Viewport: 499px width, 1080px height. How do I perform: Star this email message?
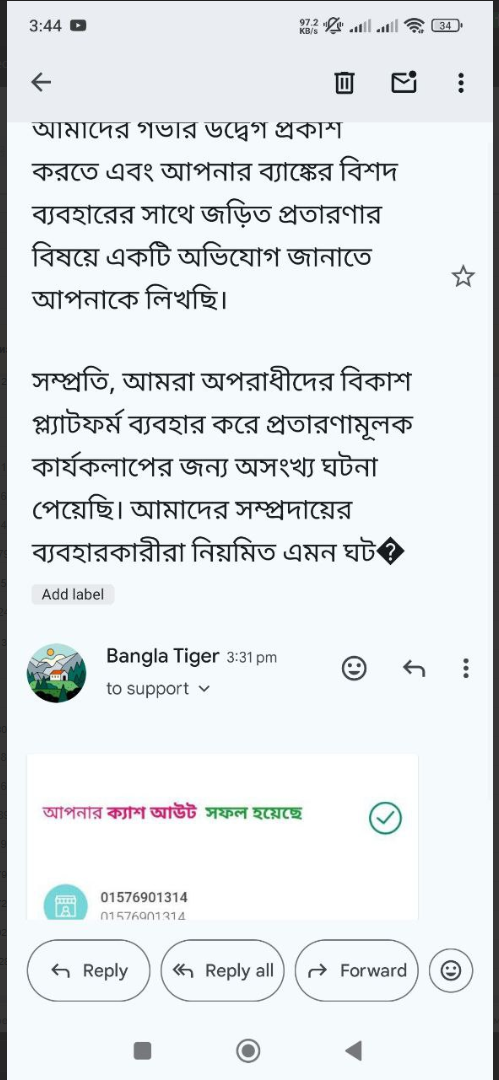[x=463, y=277]
